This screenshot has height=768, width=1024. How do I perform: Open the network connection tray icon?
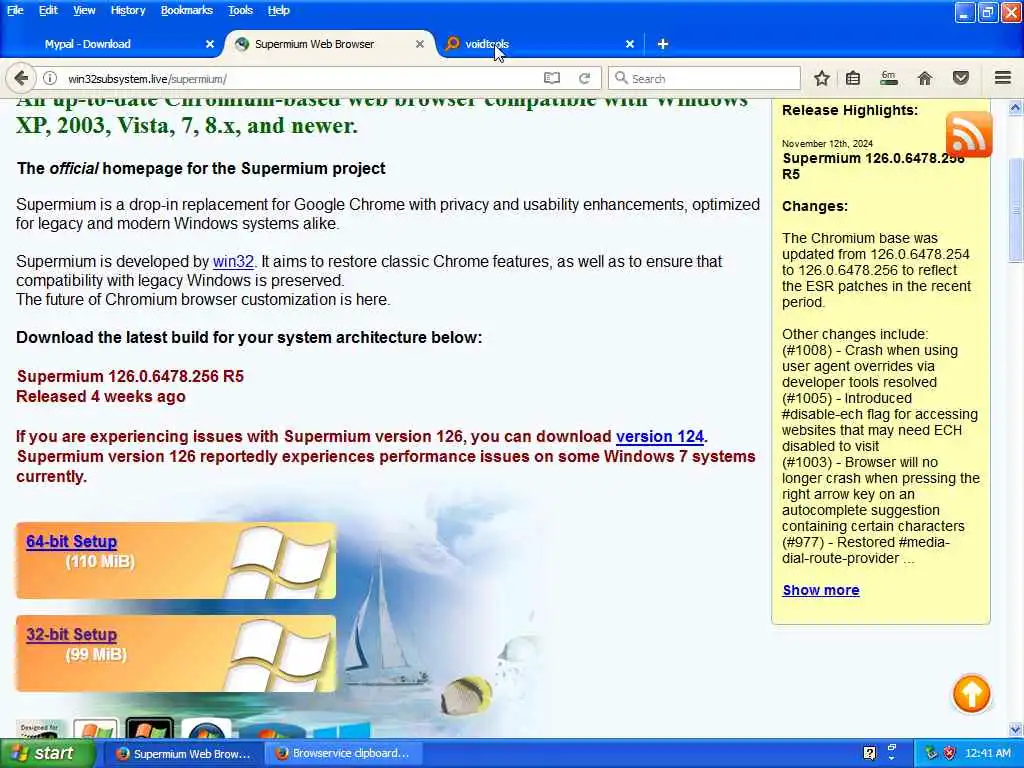931,753
